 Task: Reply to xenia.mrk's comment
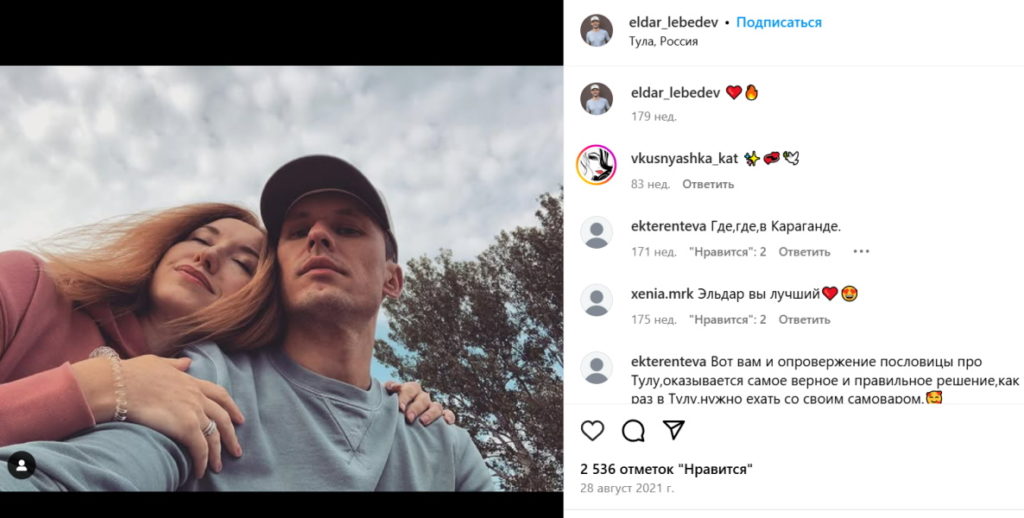pyautogui.click(x=804, y=320)
